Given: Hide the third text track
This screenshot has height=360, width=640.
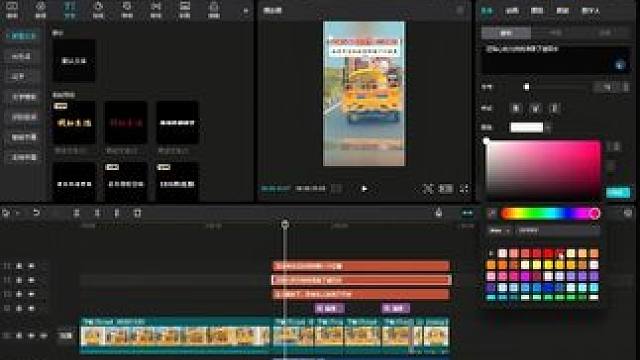Looking at the screenshot, I should [x=31, y=294].
